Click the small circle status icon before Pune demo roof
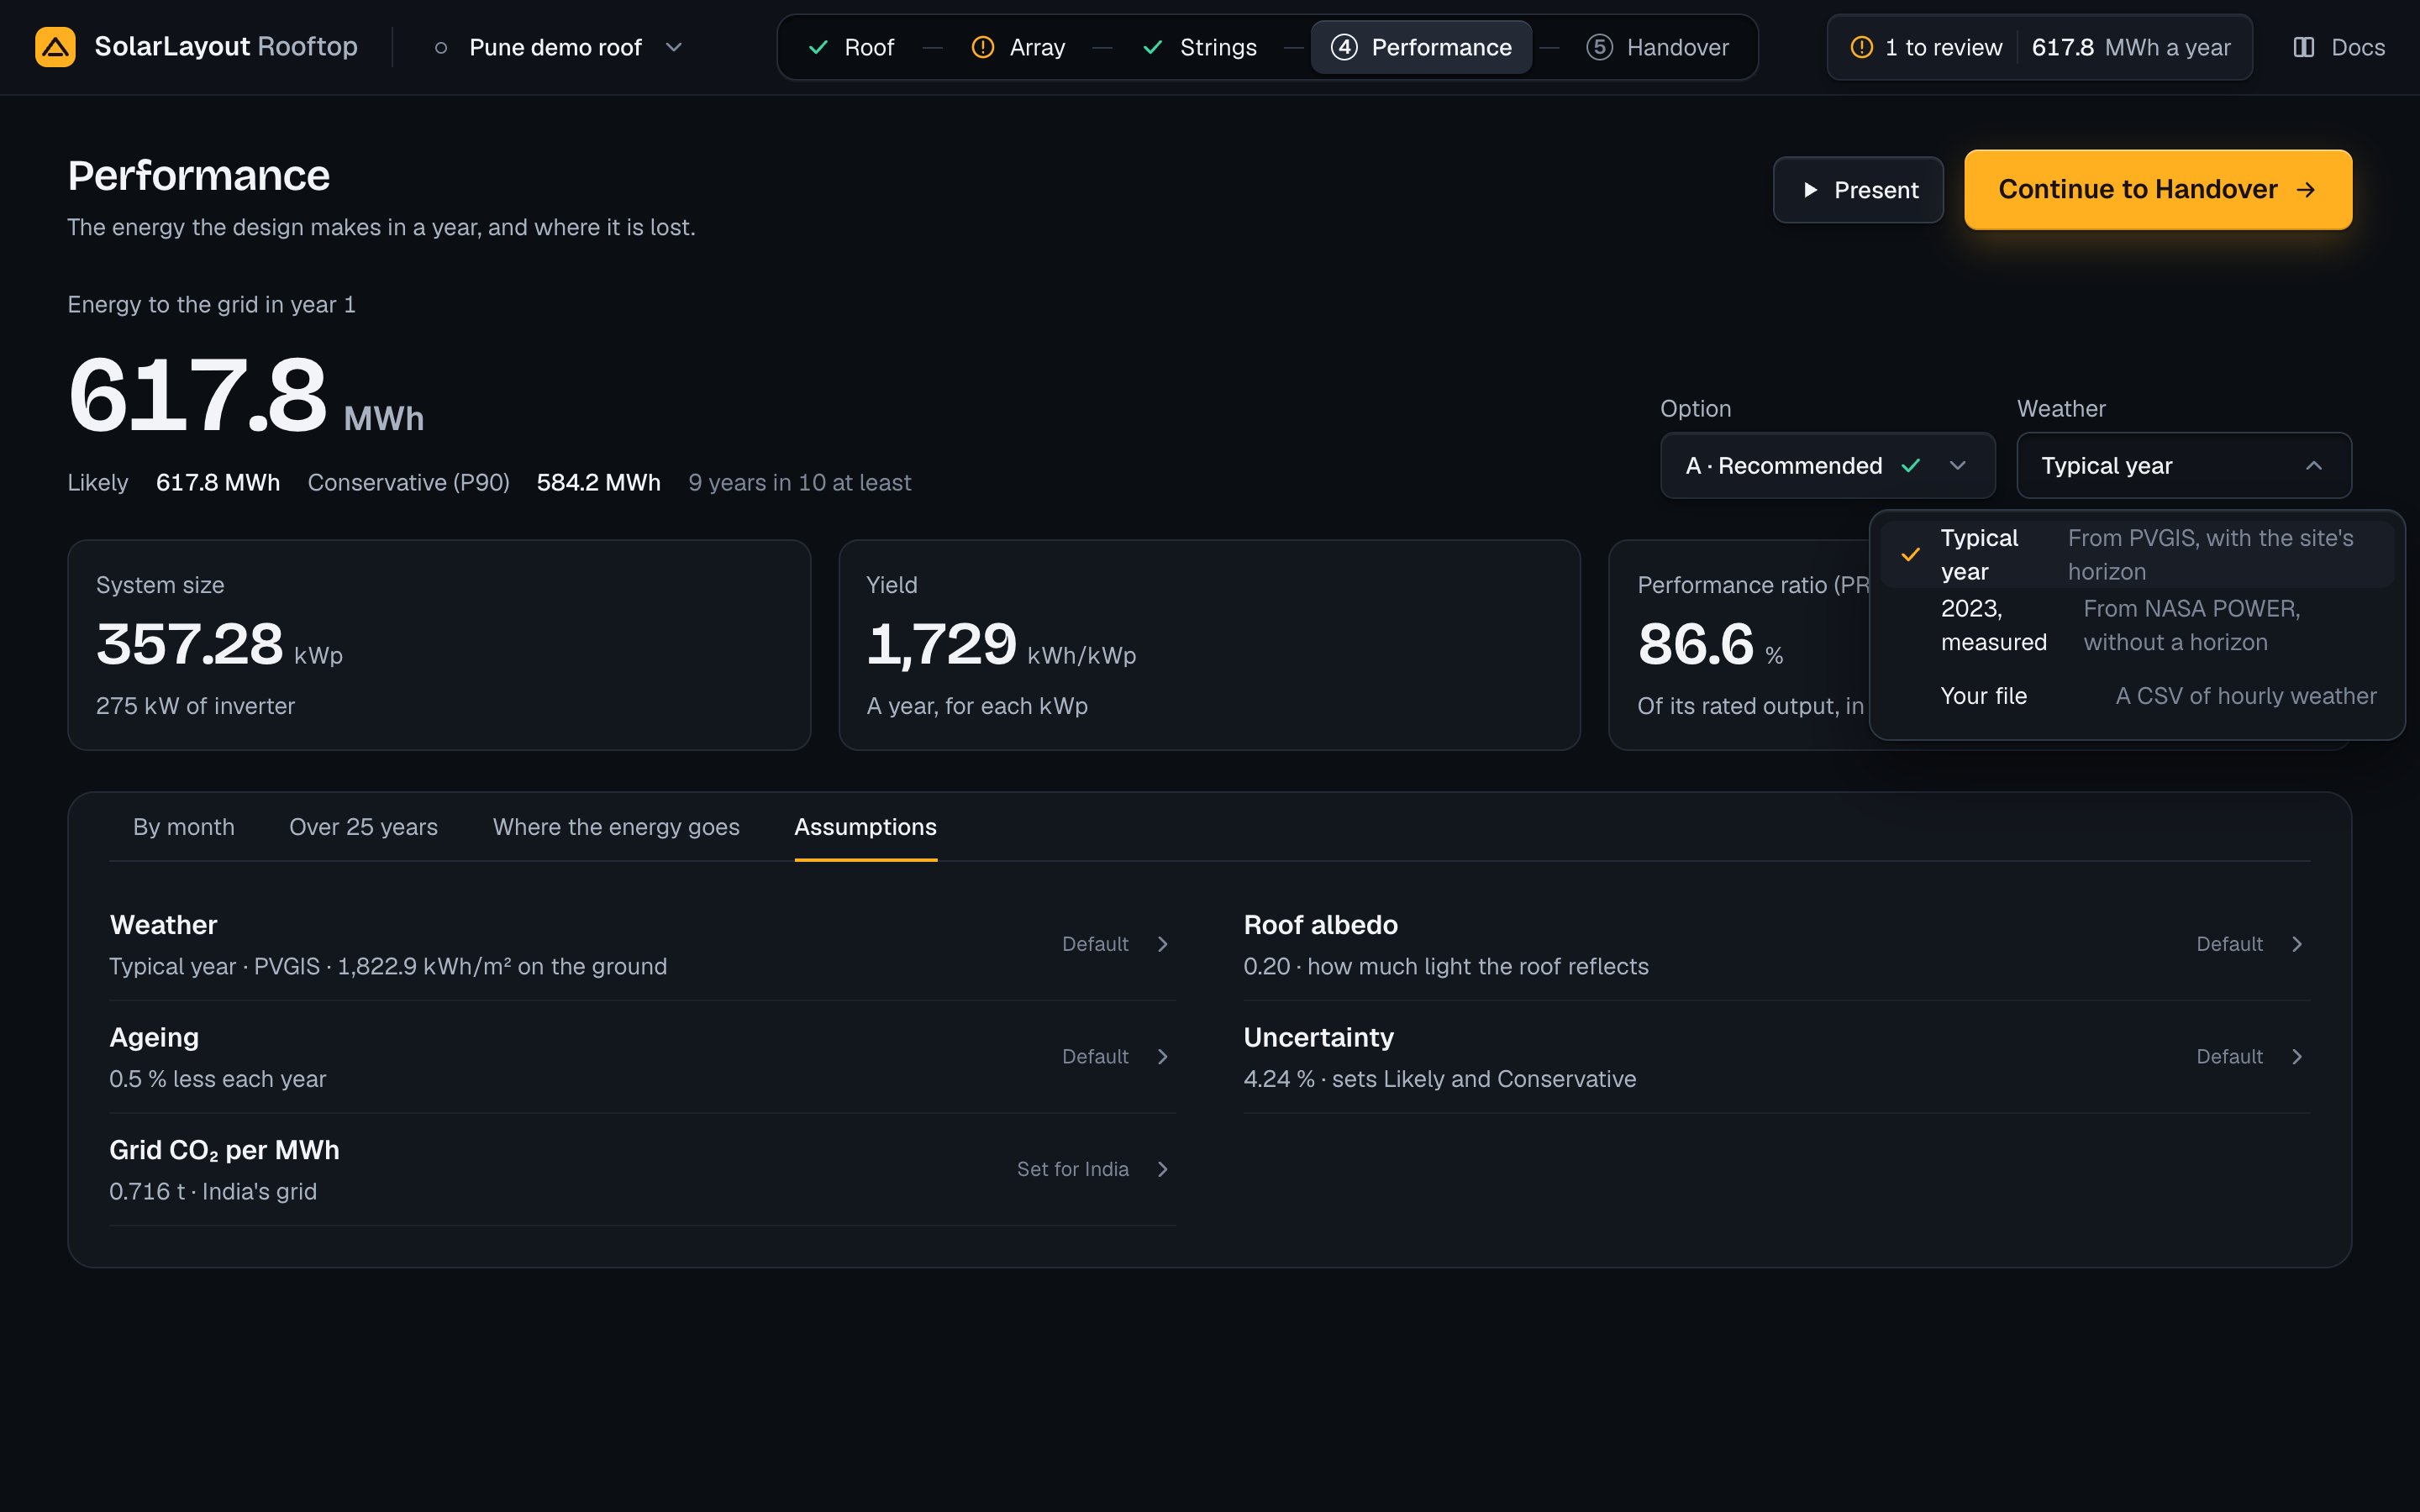Image resolution: width=2420 pixels, height=1512 pixels. point(441,47)
